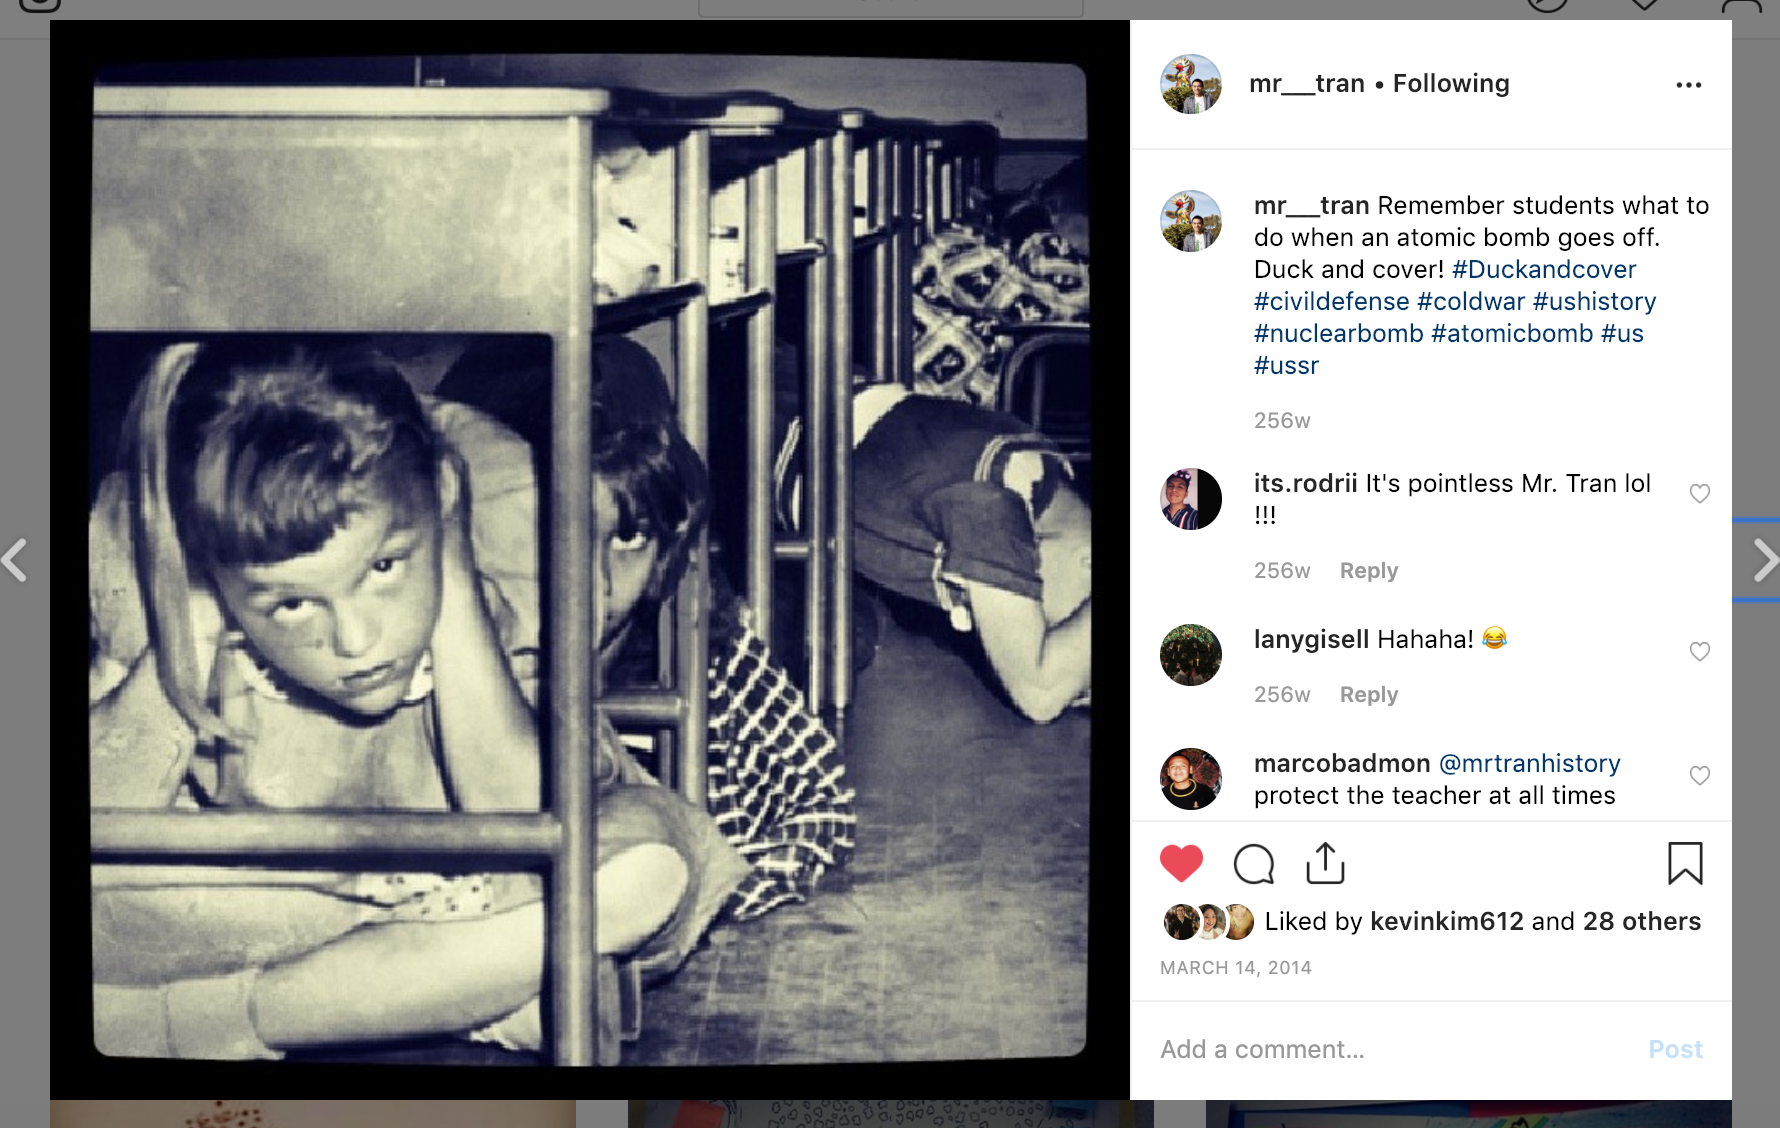Open the #coldwar hashtag link
This screenshot has height=1128, width=1780.
click(x=1471, y=302)
